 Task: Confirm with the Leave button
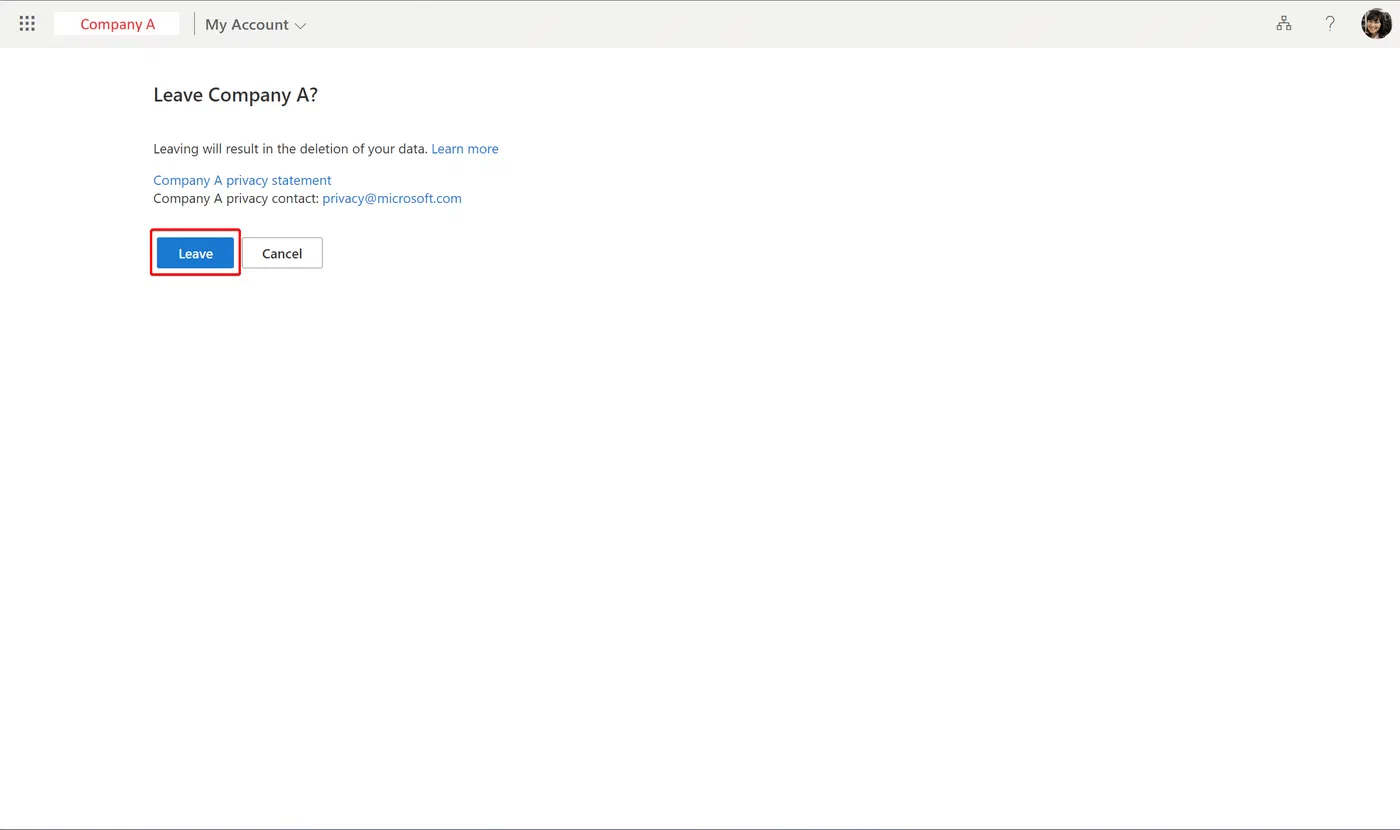[195, 253]
